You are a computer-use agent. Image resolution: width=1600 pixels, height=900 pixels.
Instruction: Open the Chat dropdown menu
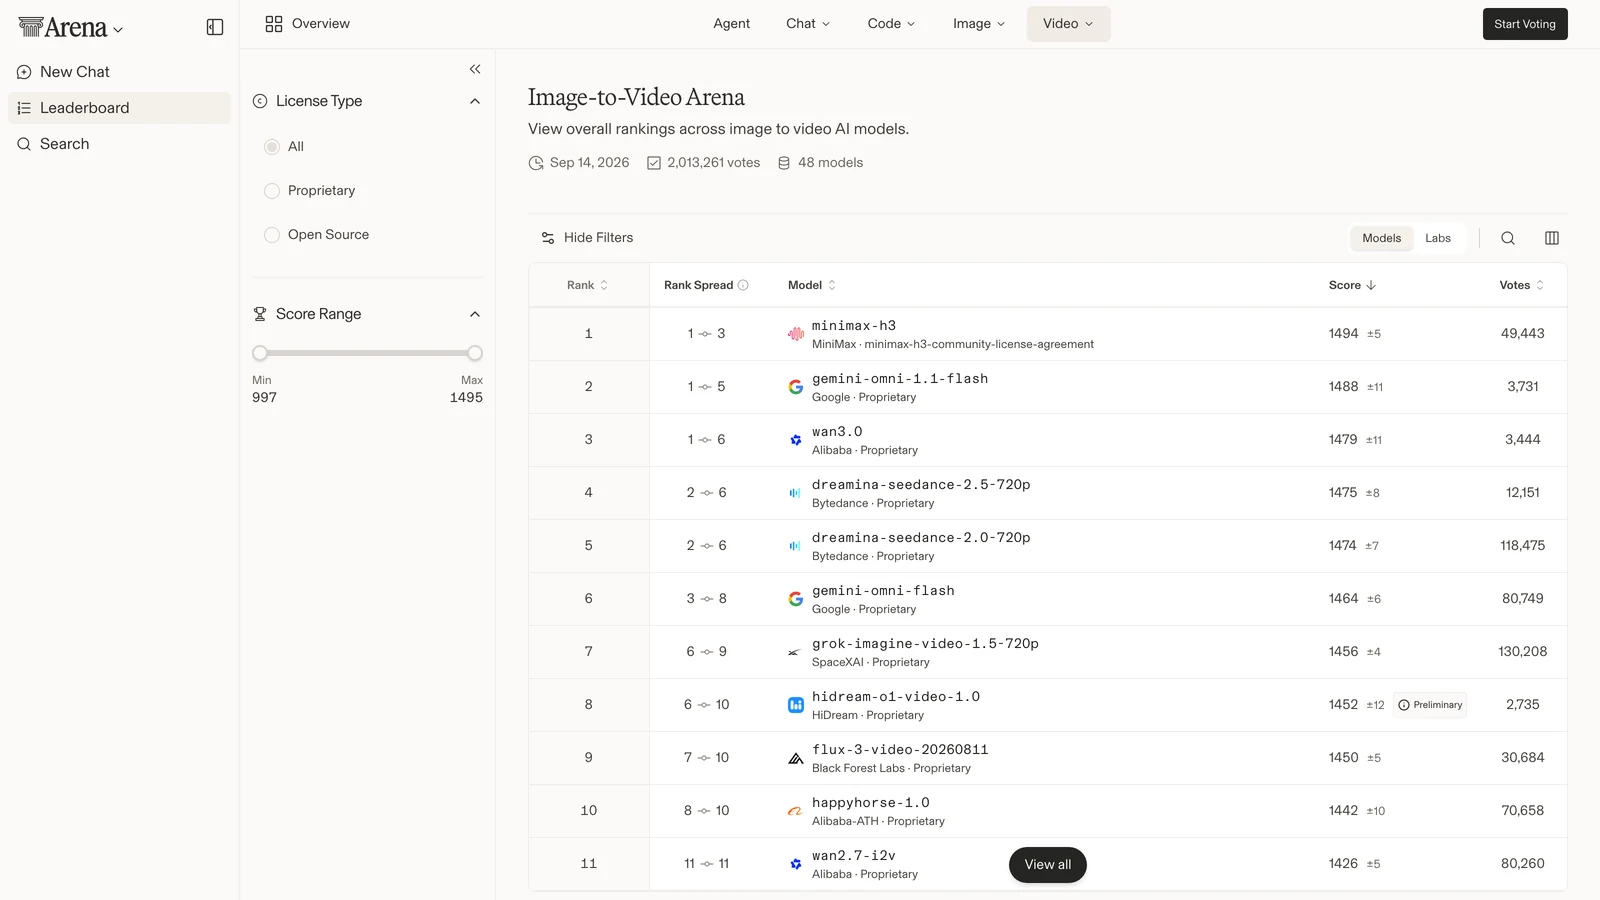point(808,24)
